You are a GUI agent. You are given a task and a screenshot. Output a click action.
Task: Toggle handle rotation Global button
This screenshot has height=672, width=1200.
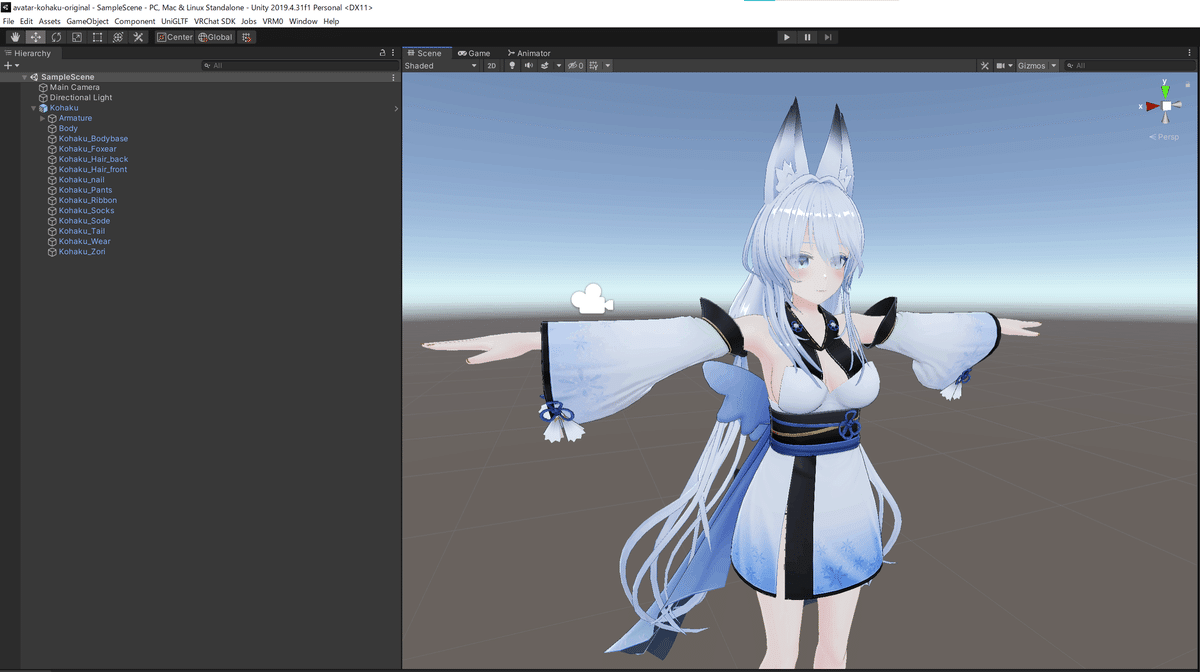[215, 37]
